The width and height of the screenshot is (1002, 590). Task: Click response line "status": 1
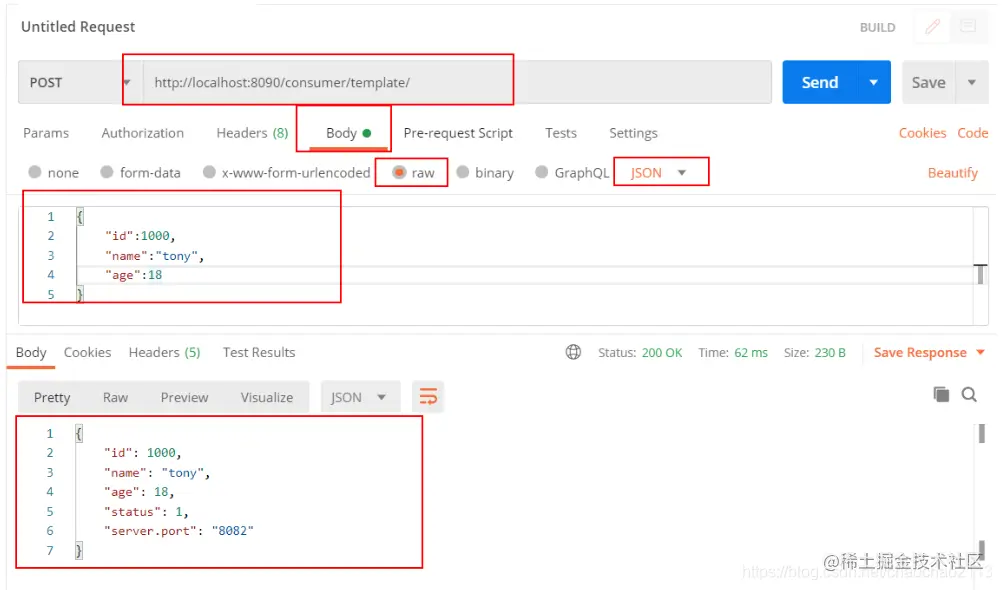(146, 511)
